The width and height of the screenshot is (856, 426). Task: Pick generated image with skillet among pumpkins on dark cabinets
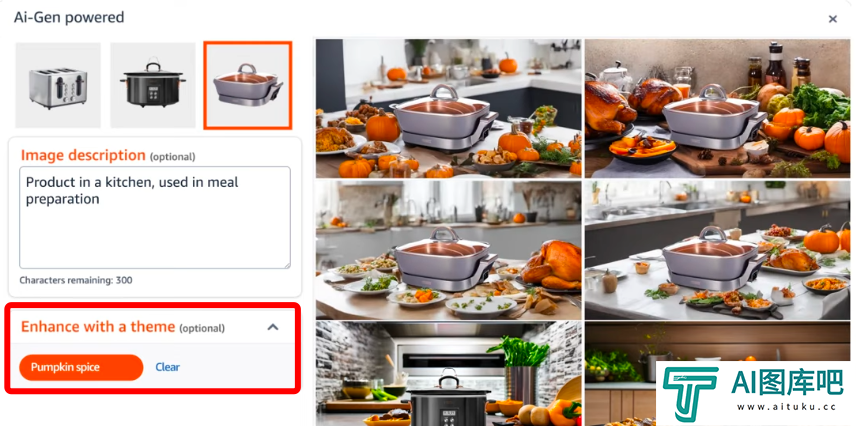coord(449,108)
